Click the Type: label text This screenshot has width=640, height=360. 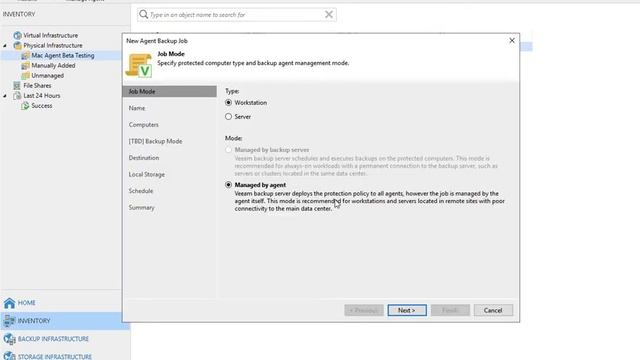click(232, 91)
